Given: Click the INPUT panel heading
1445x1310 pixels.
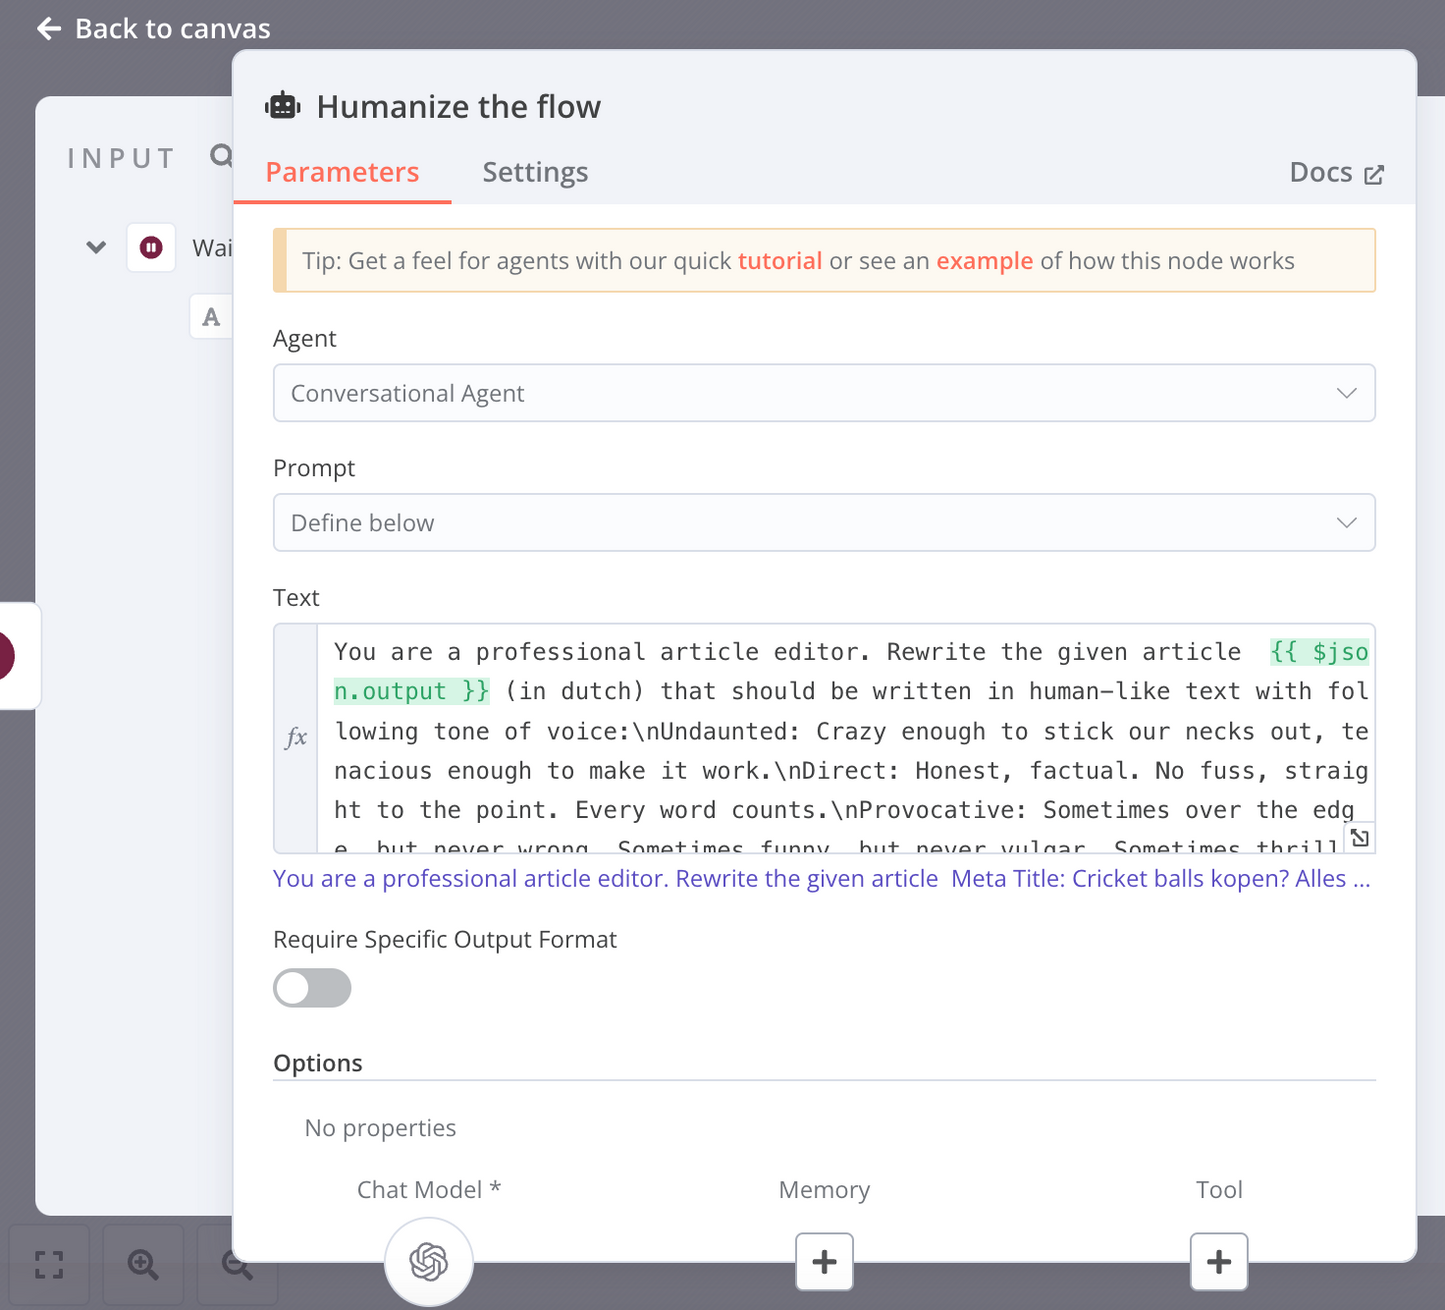Looking at the screenshot, I should tap(121, 158).
